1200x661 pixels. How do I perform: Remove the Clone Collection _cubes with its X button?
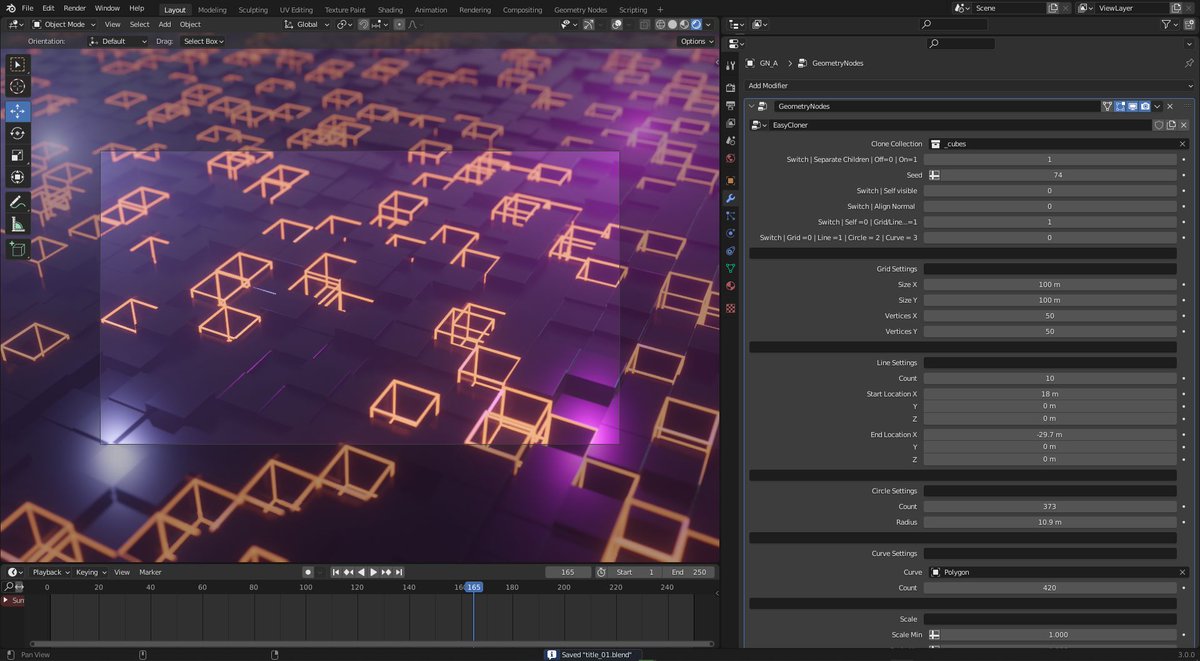click(x=1182, y=143)
